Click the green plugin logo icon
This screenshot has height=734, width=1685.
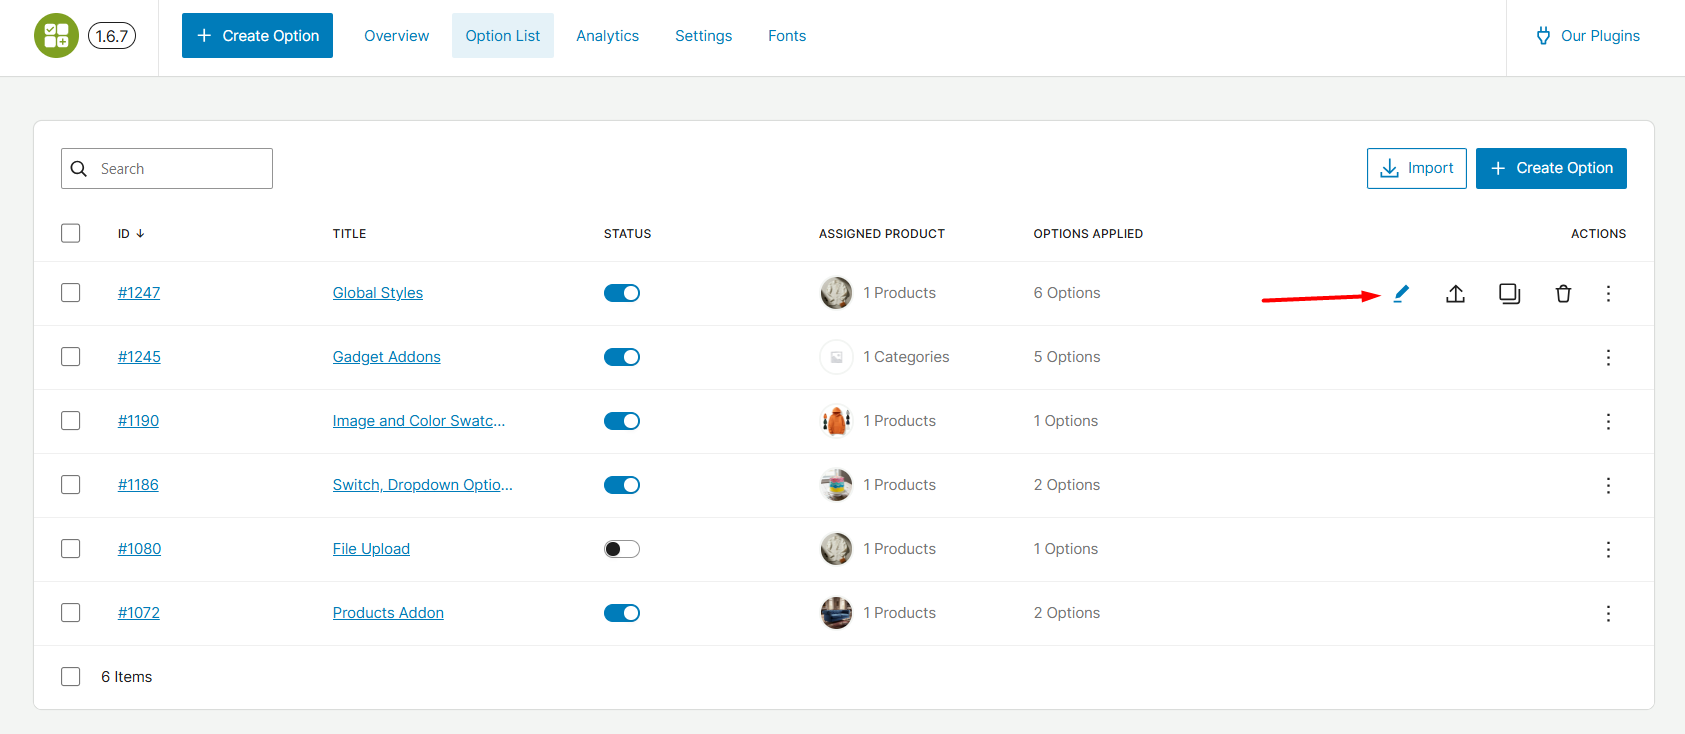(x=56, y=36)
